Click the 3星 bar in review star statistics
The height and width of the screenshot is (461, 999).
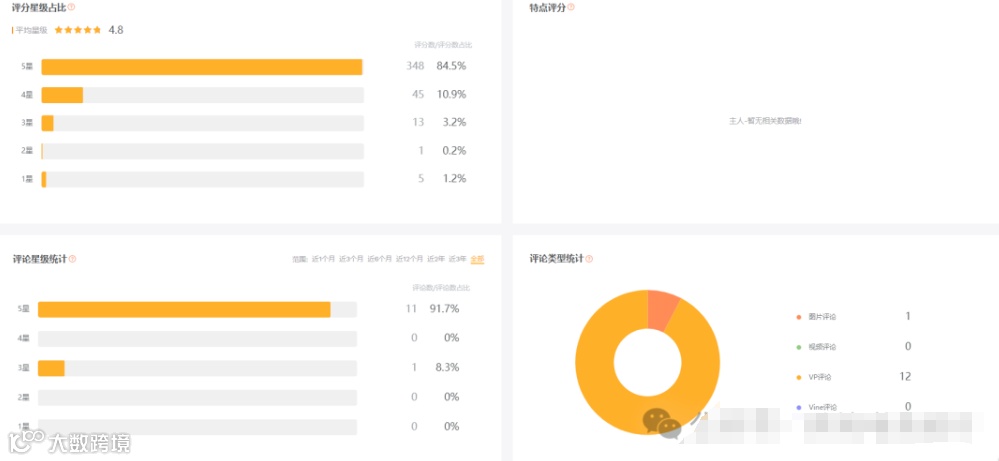coord(51,368)
